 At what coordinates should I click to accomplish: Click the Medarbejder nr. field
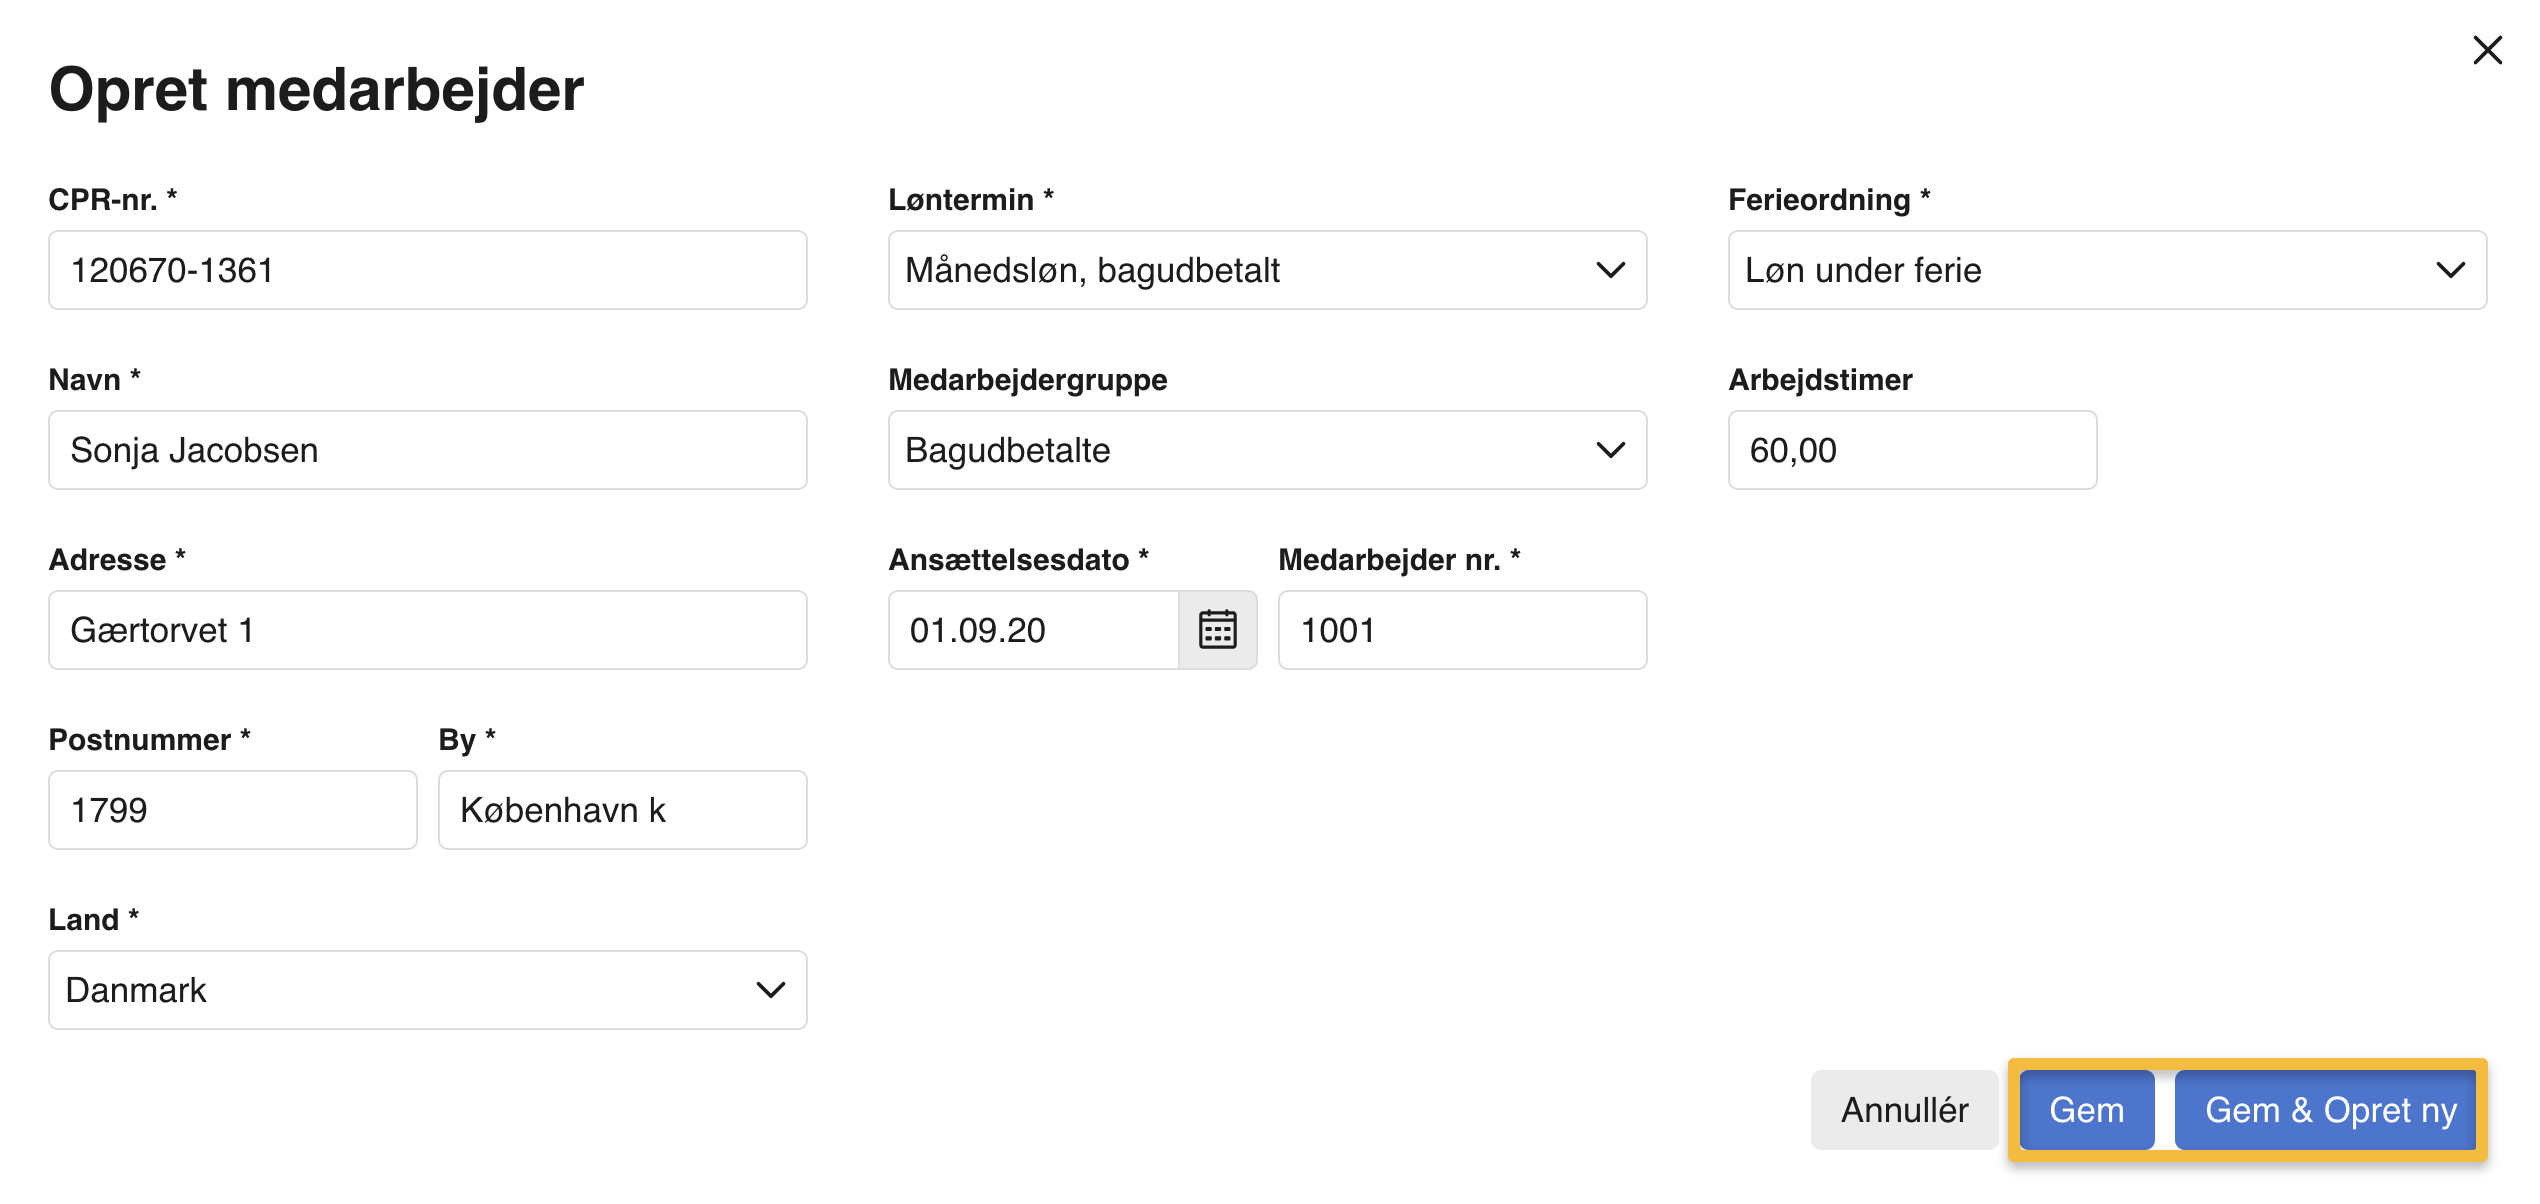(x=1462, y=630)
